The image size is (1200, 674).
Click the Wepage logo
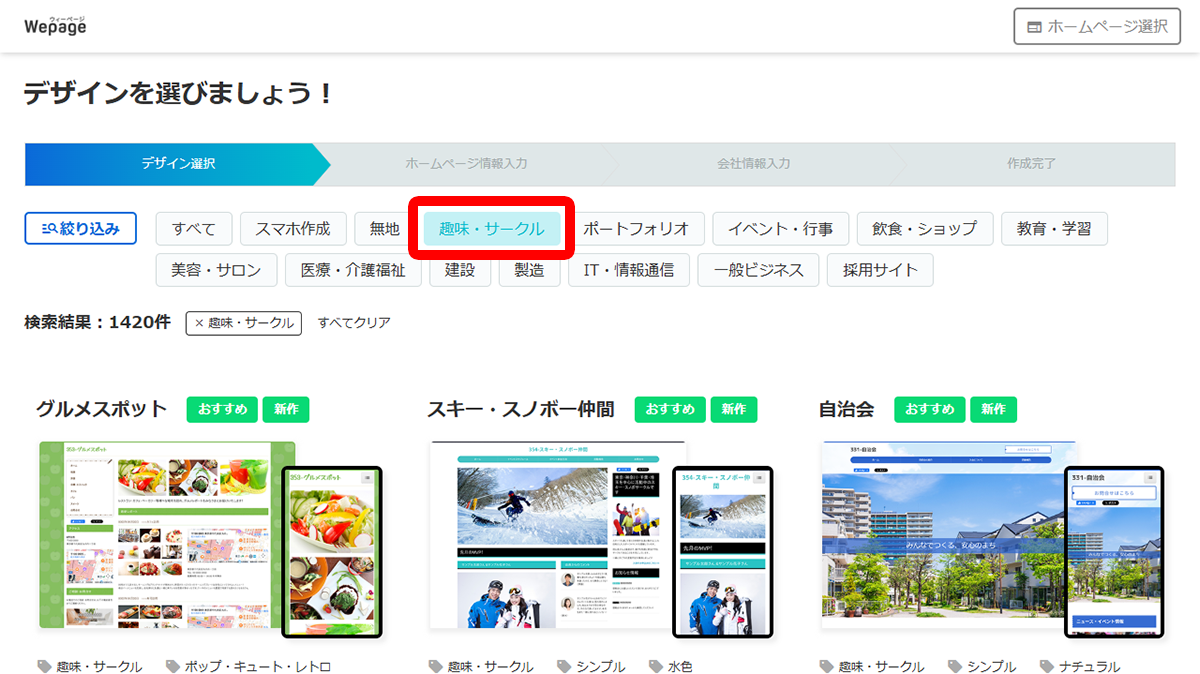(x=57, y=26)
